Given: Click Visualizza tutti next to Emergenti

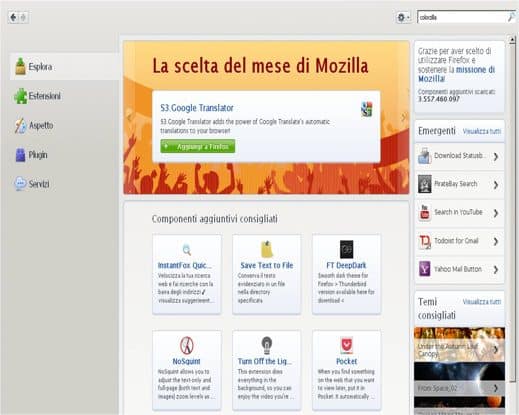Looking at the screenshot, I should [x=482, y=131].
